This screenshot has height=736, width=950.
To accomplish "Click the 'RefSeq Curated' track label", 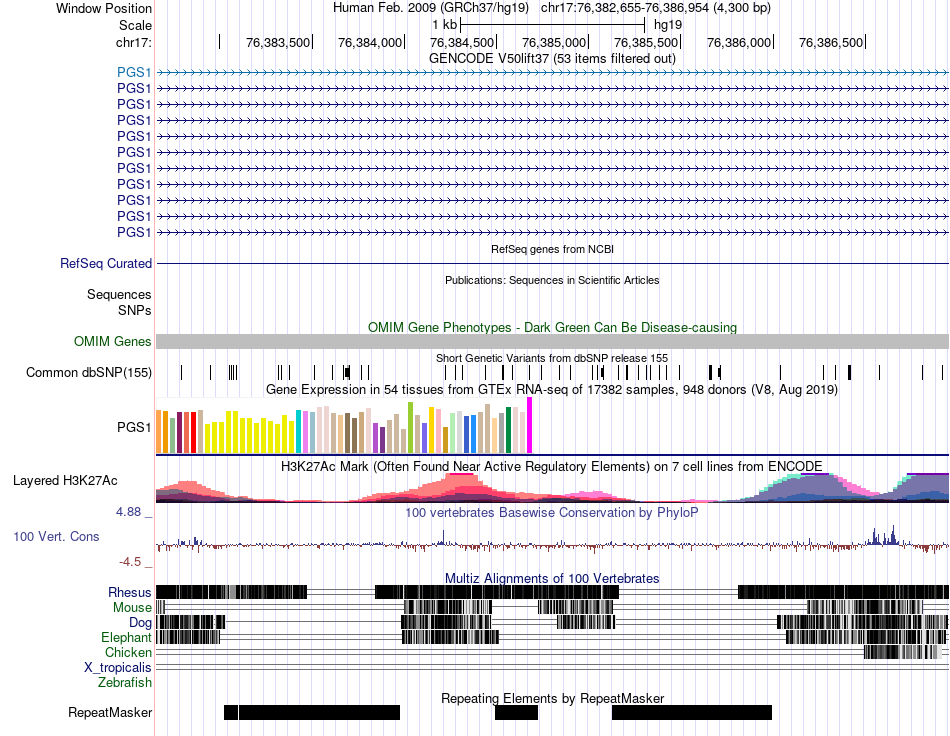I will [x=105, y=264].
